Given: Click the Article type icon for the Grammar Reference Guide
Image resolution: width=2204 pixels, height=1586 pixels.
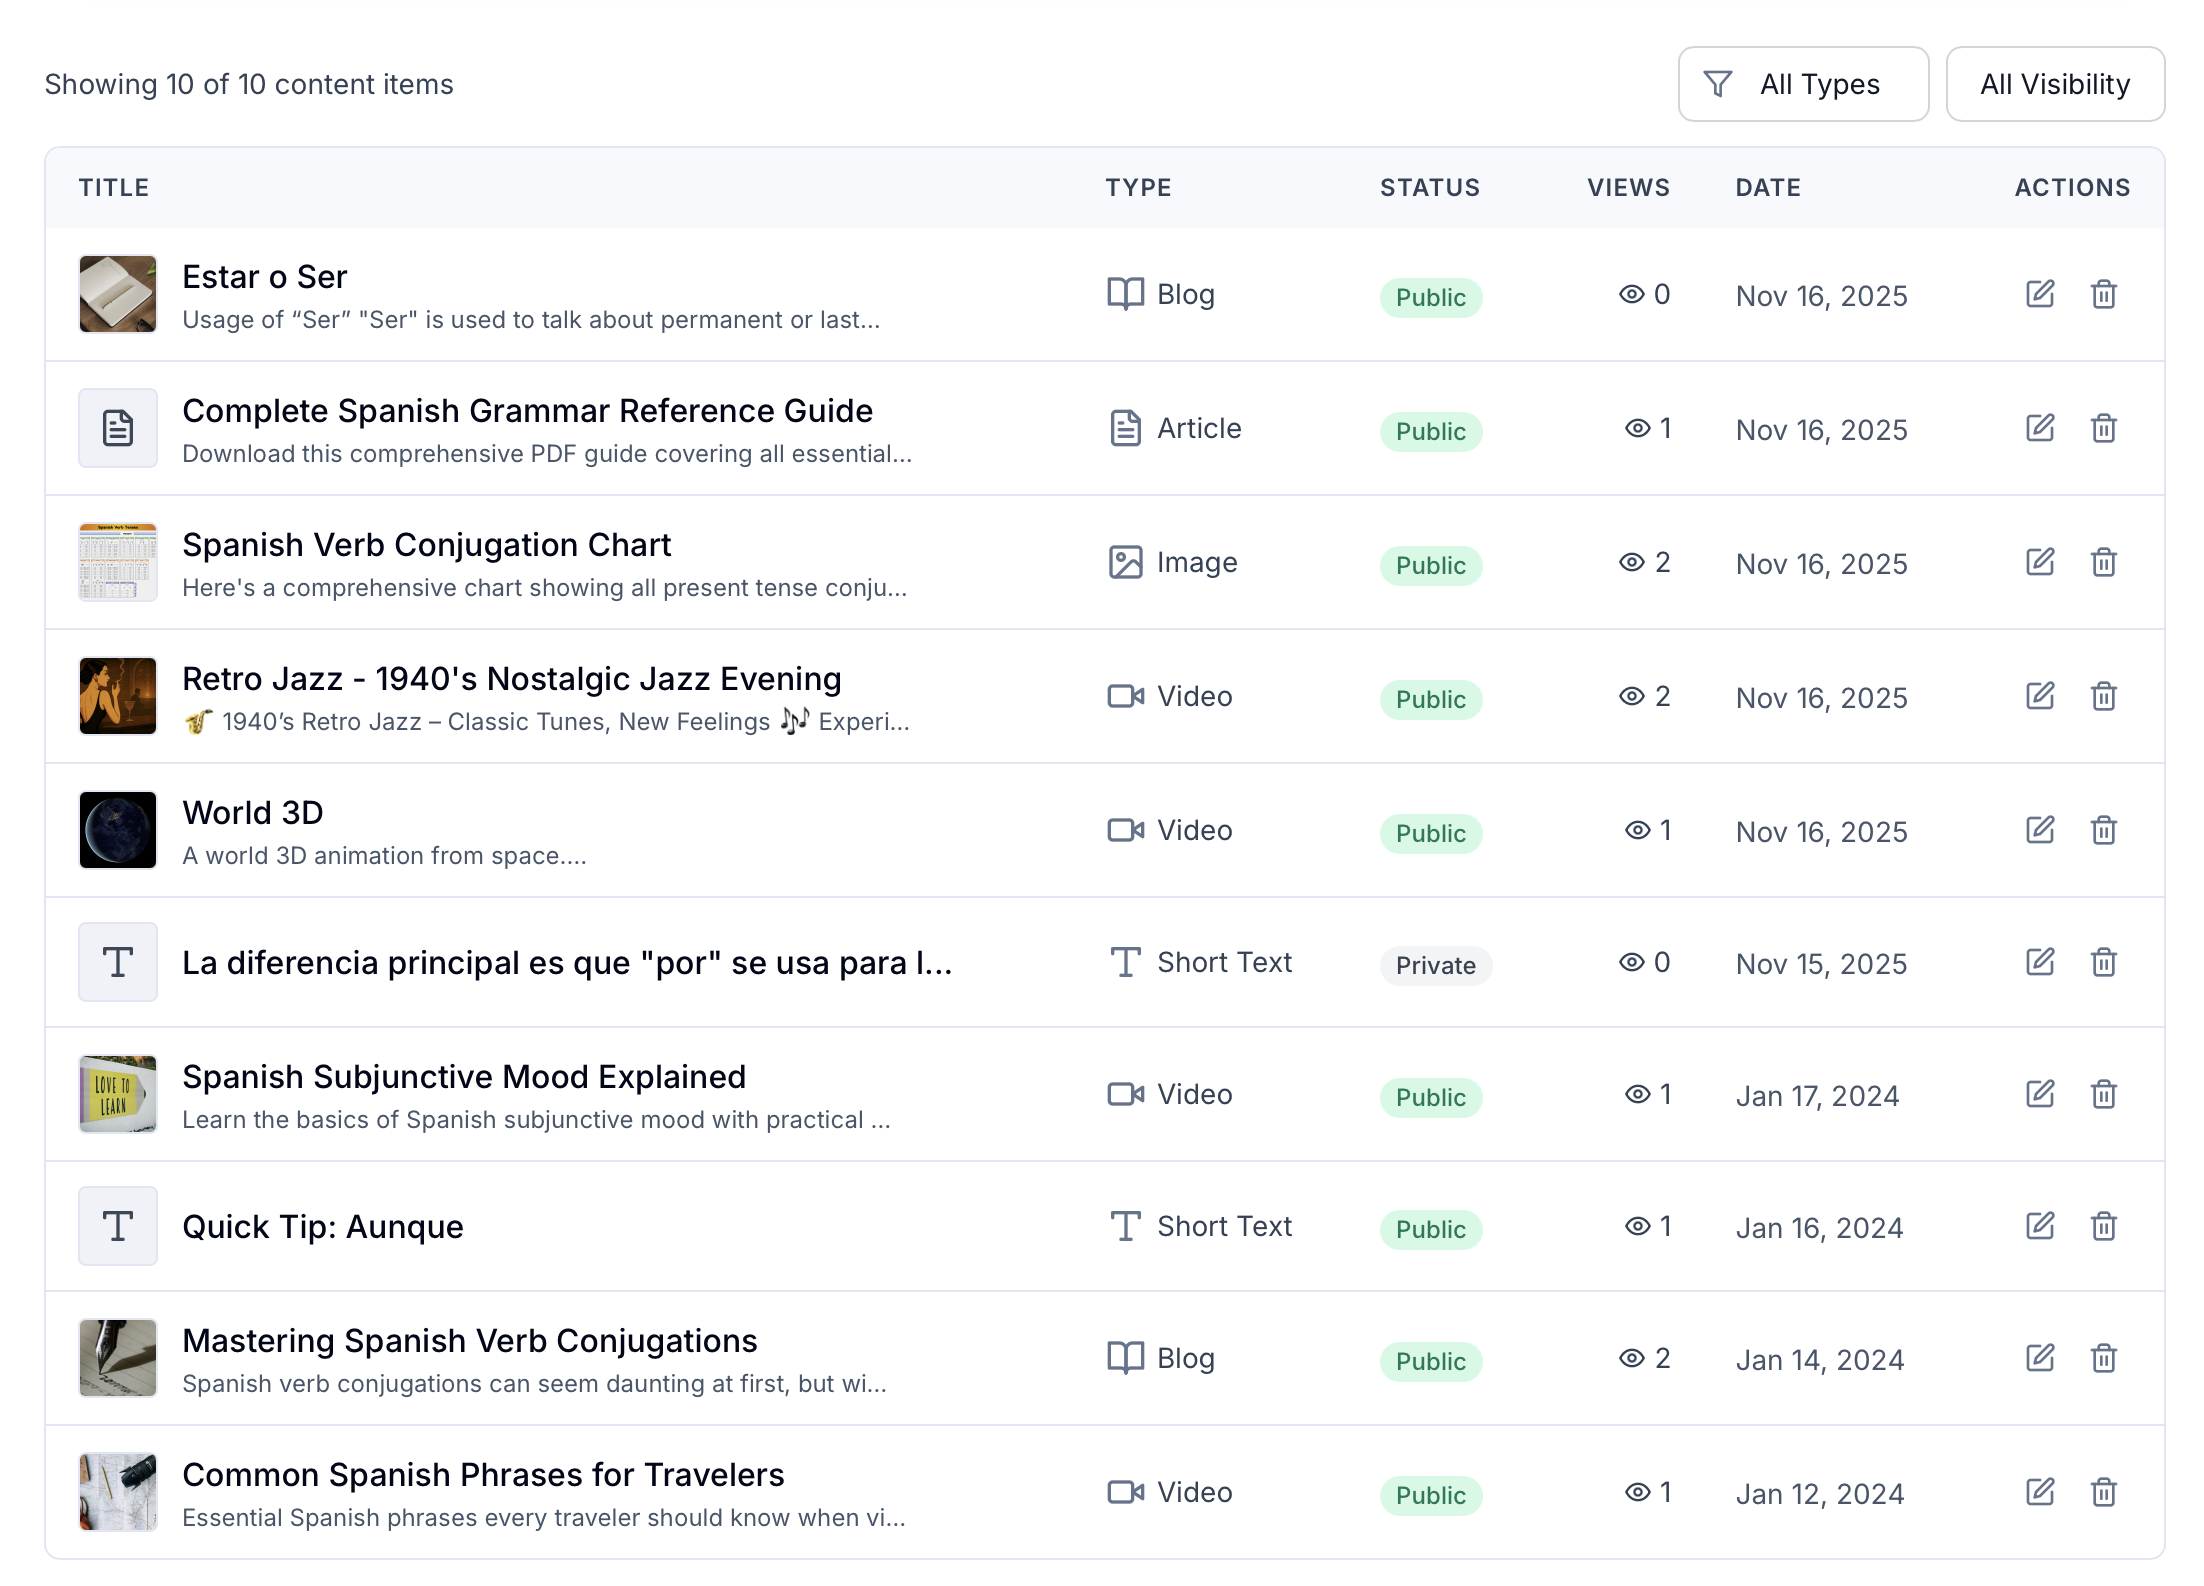Looking at the screenshot, I should click(1126, 428).
